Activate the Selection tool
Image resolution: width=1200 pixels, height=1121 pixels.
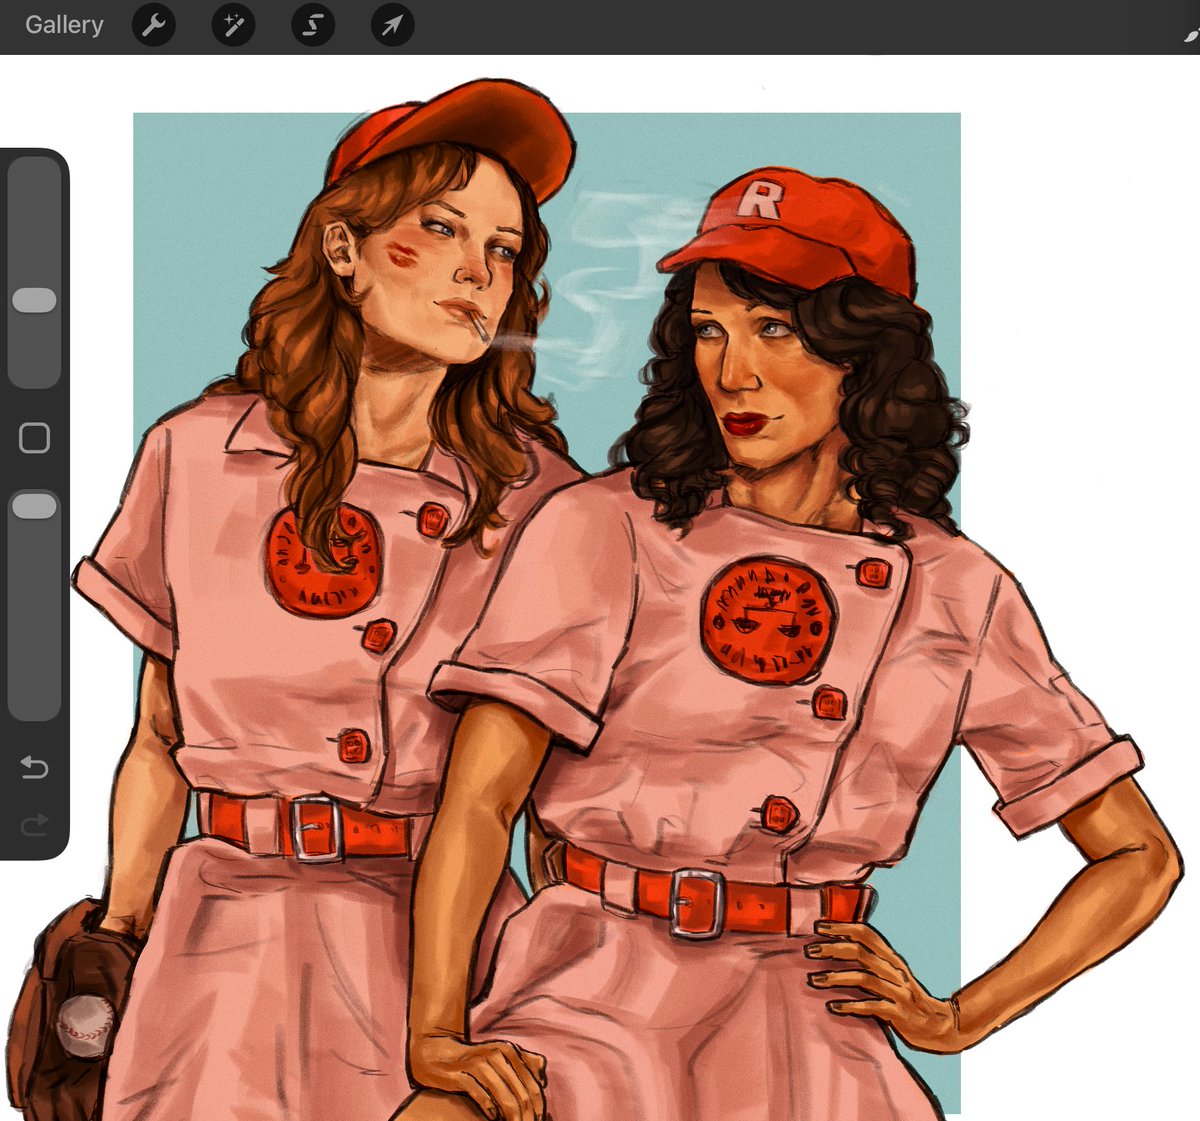pos(312,25)
